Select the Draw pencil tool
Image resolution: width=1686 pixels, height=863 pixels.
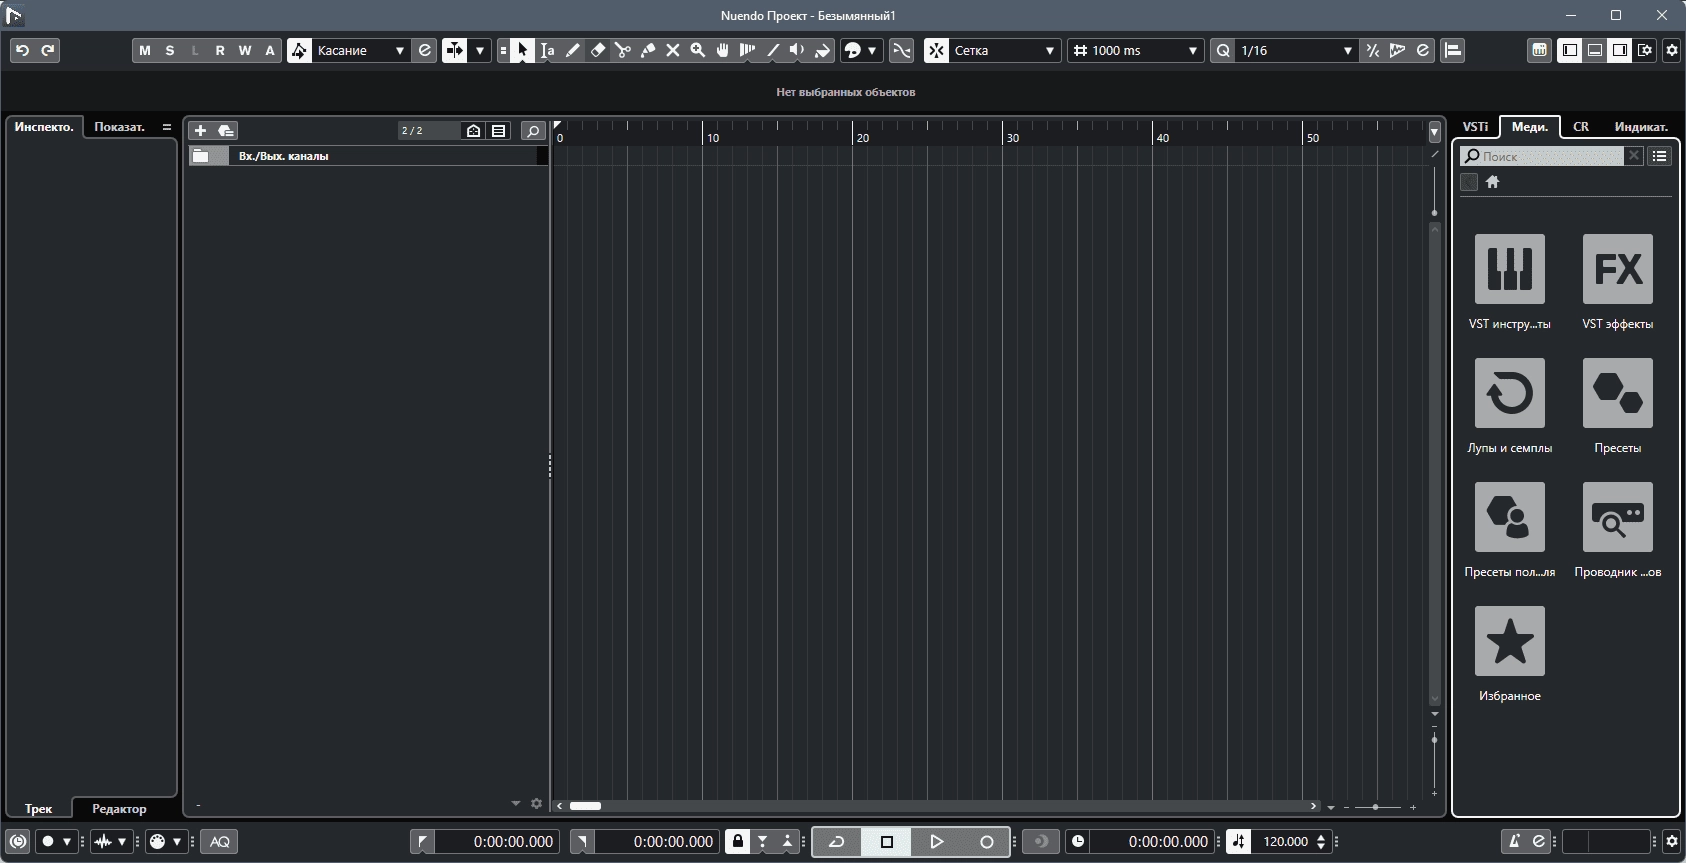pos(572,50)
